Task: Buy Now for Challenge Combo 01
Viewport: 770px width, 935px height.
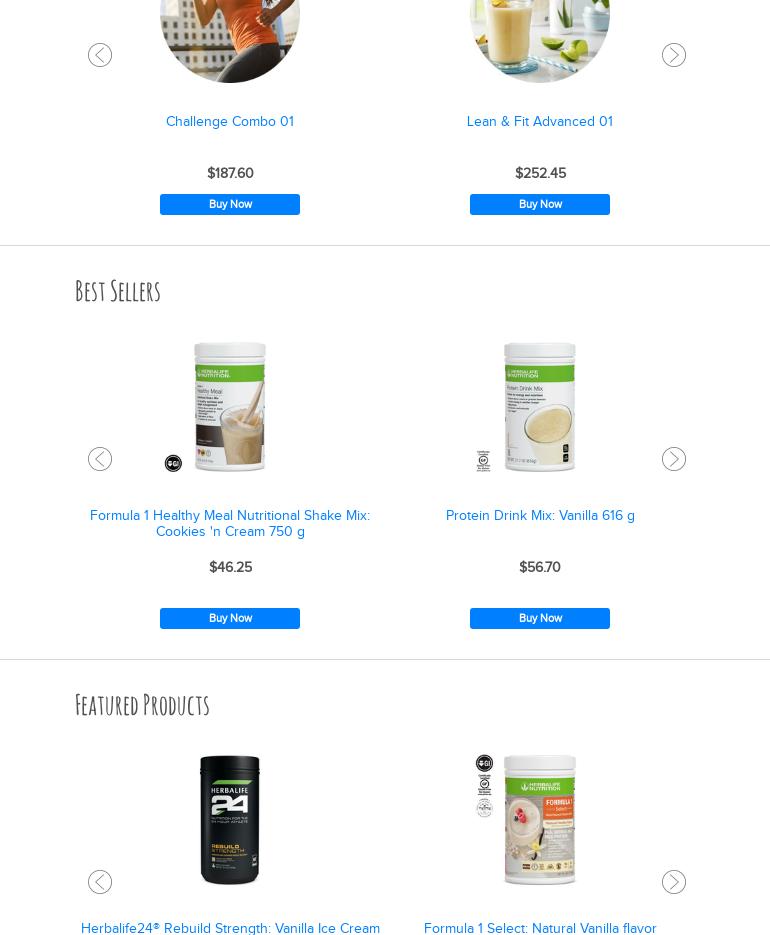Action: 230,205
